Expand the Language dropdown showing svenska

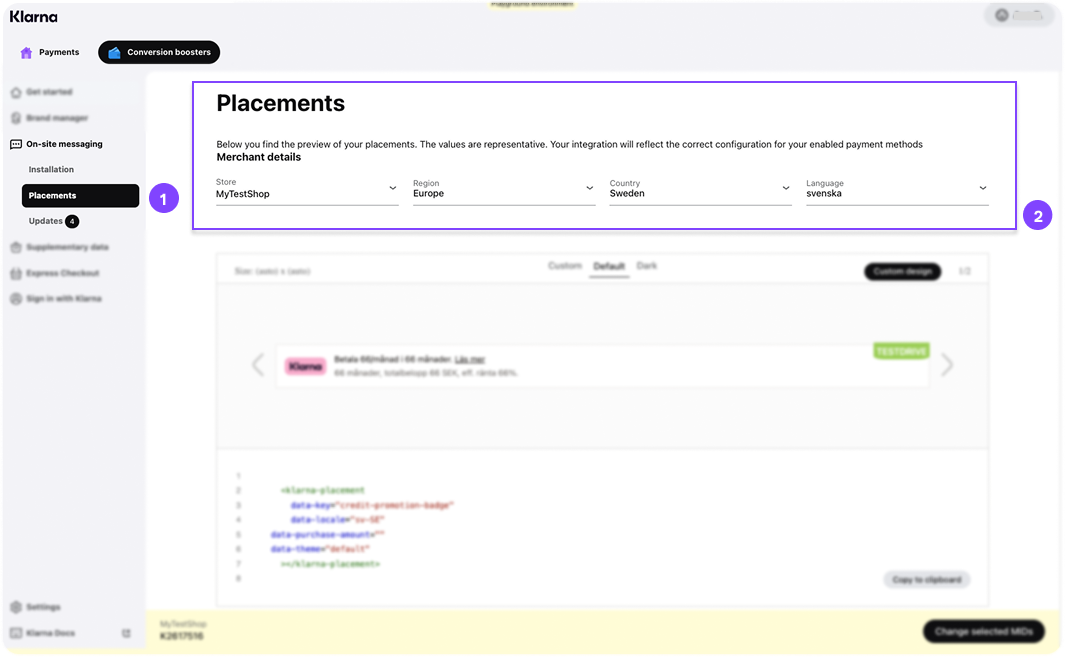pos(897,189)
